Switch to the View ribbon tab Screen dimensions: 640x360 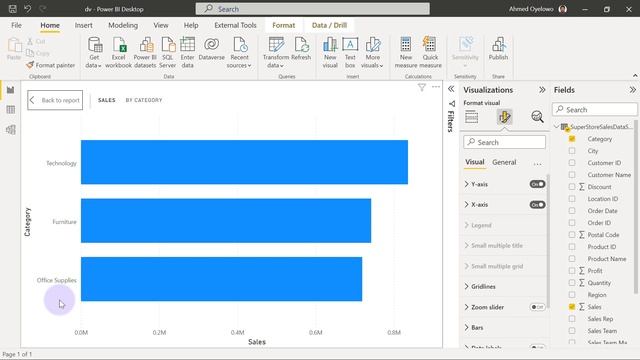click(161, 25)
